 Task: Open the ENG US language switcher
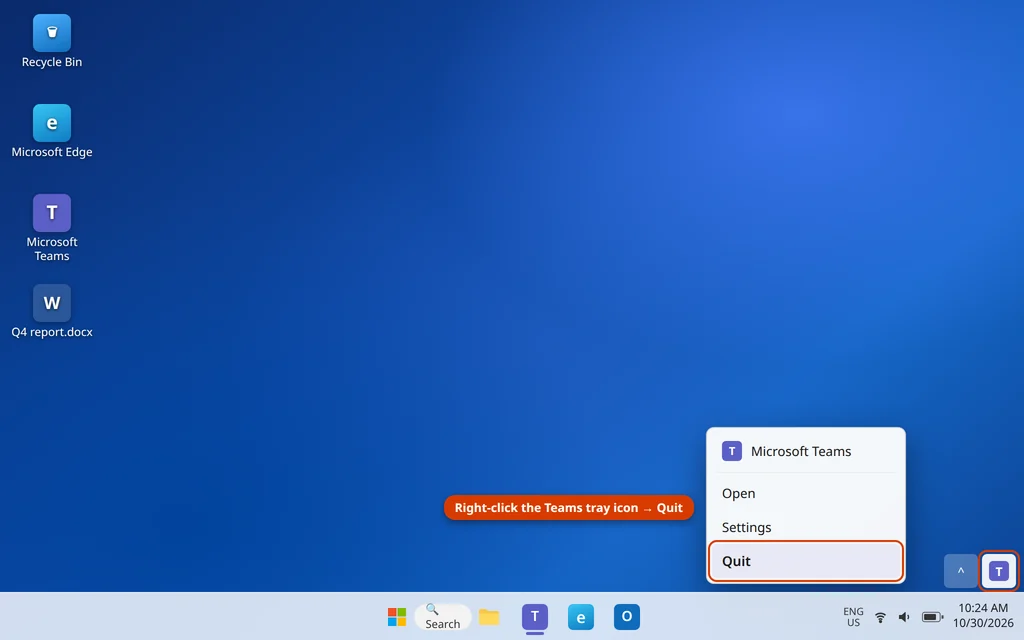click(853, 616)
